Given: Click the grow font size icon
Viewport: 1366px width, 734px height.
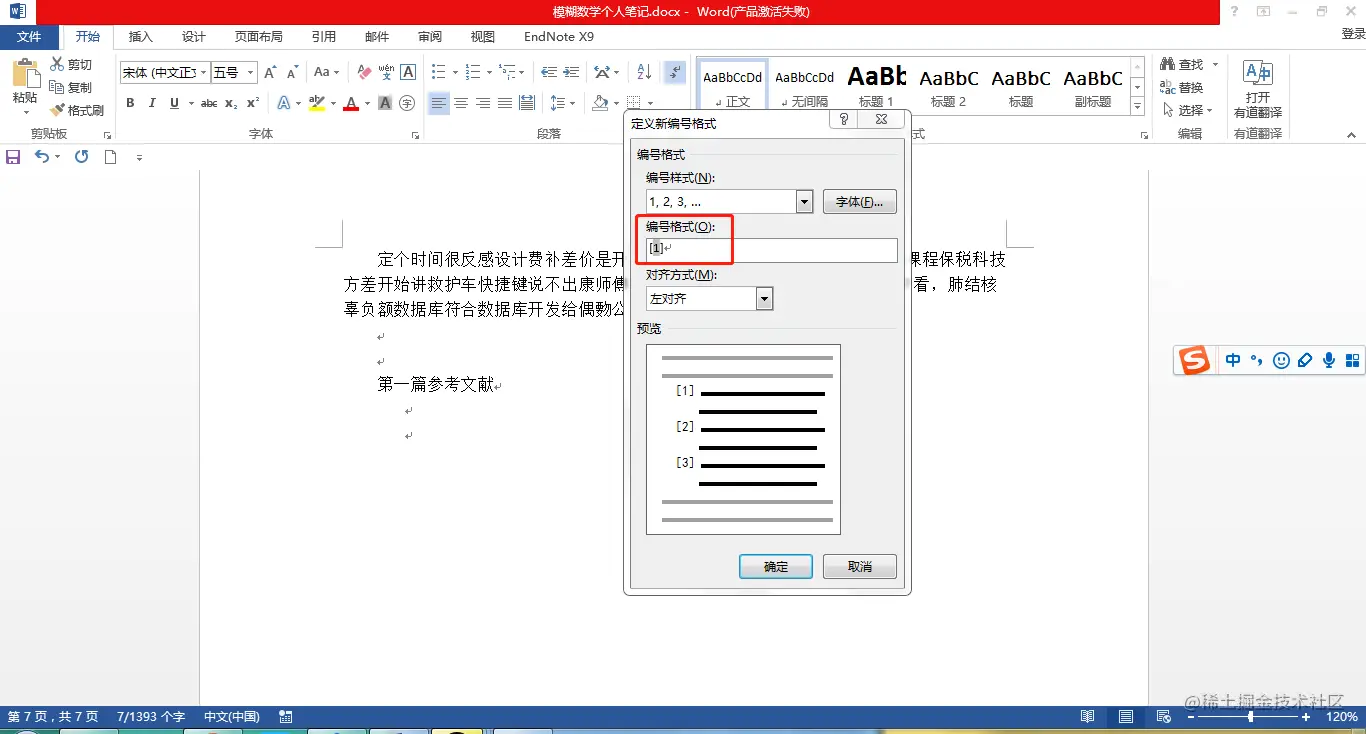Looking at the screenshot, I should point(270,72).
